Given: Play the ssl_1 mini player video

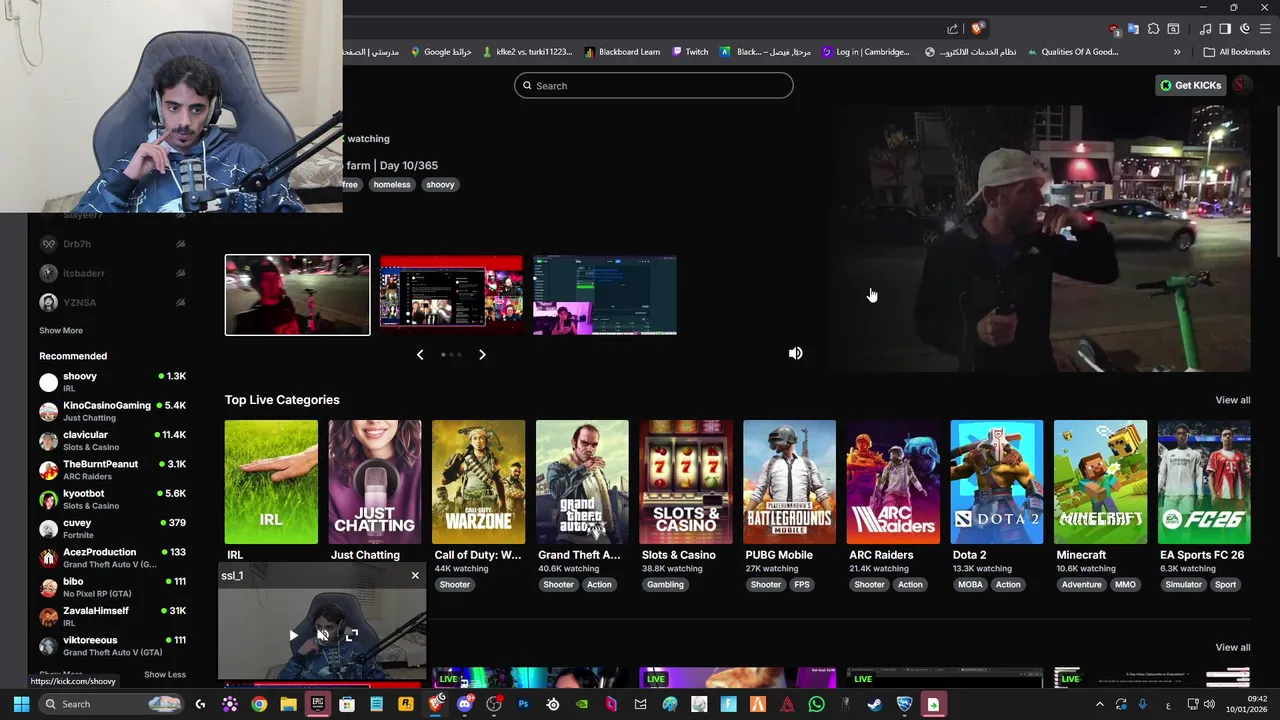Looking at the screenshot, I should click(x=293, y=635).
